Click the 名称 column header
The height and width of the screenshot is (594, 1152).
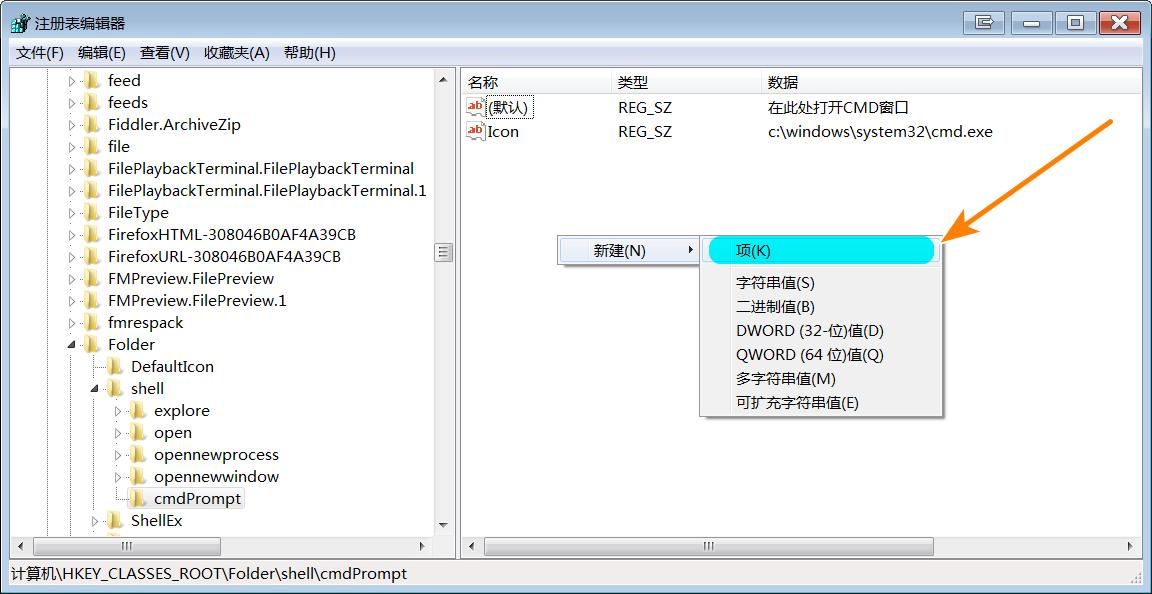(x=535, y=81)
